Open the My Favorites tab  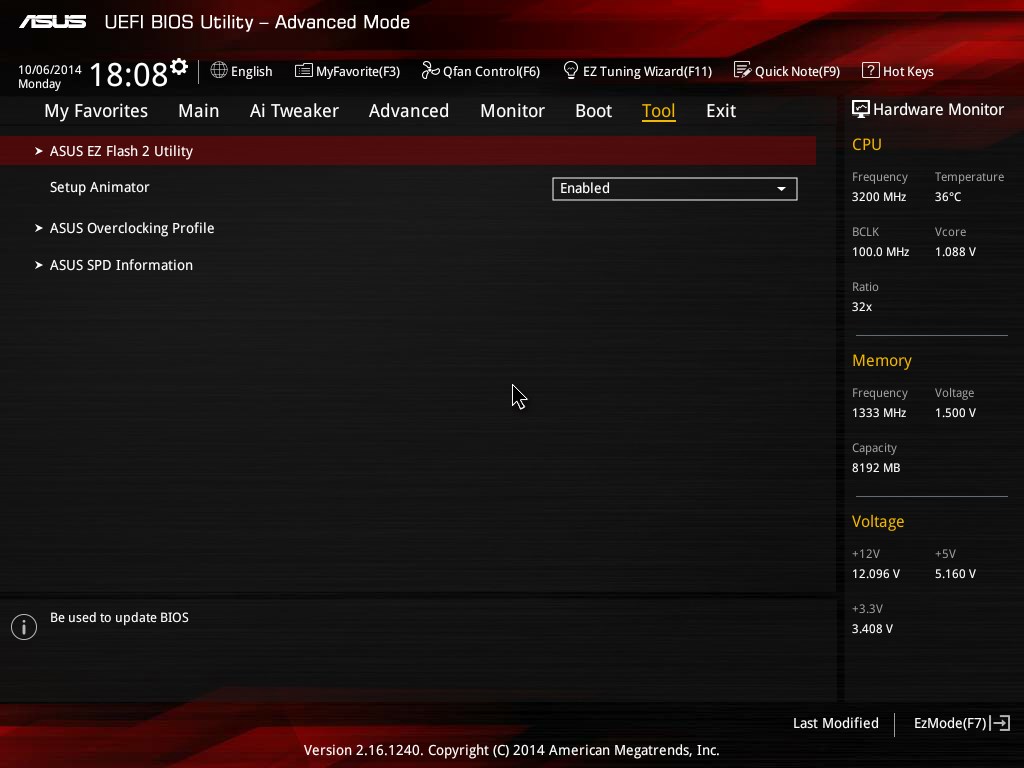tap(96, 111)
